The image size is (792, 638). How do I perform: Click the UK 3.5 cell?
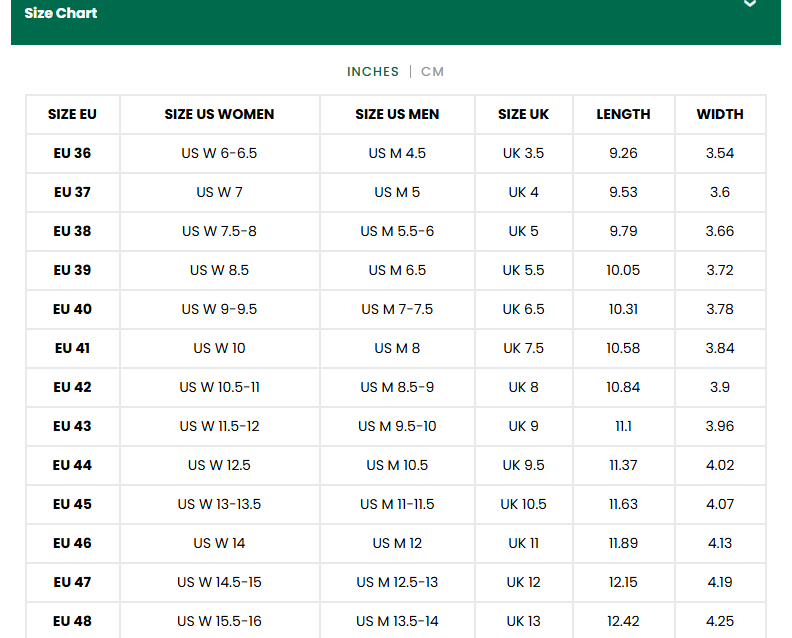coord(523,153)
